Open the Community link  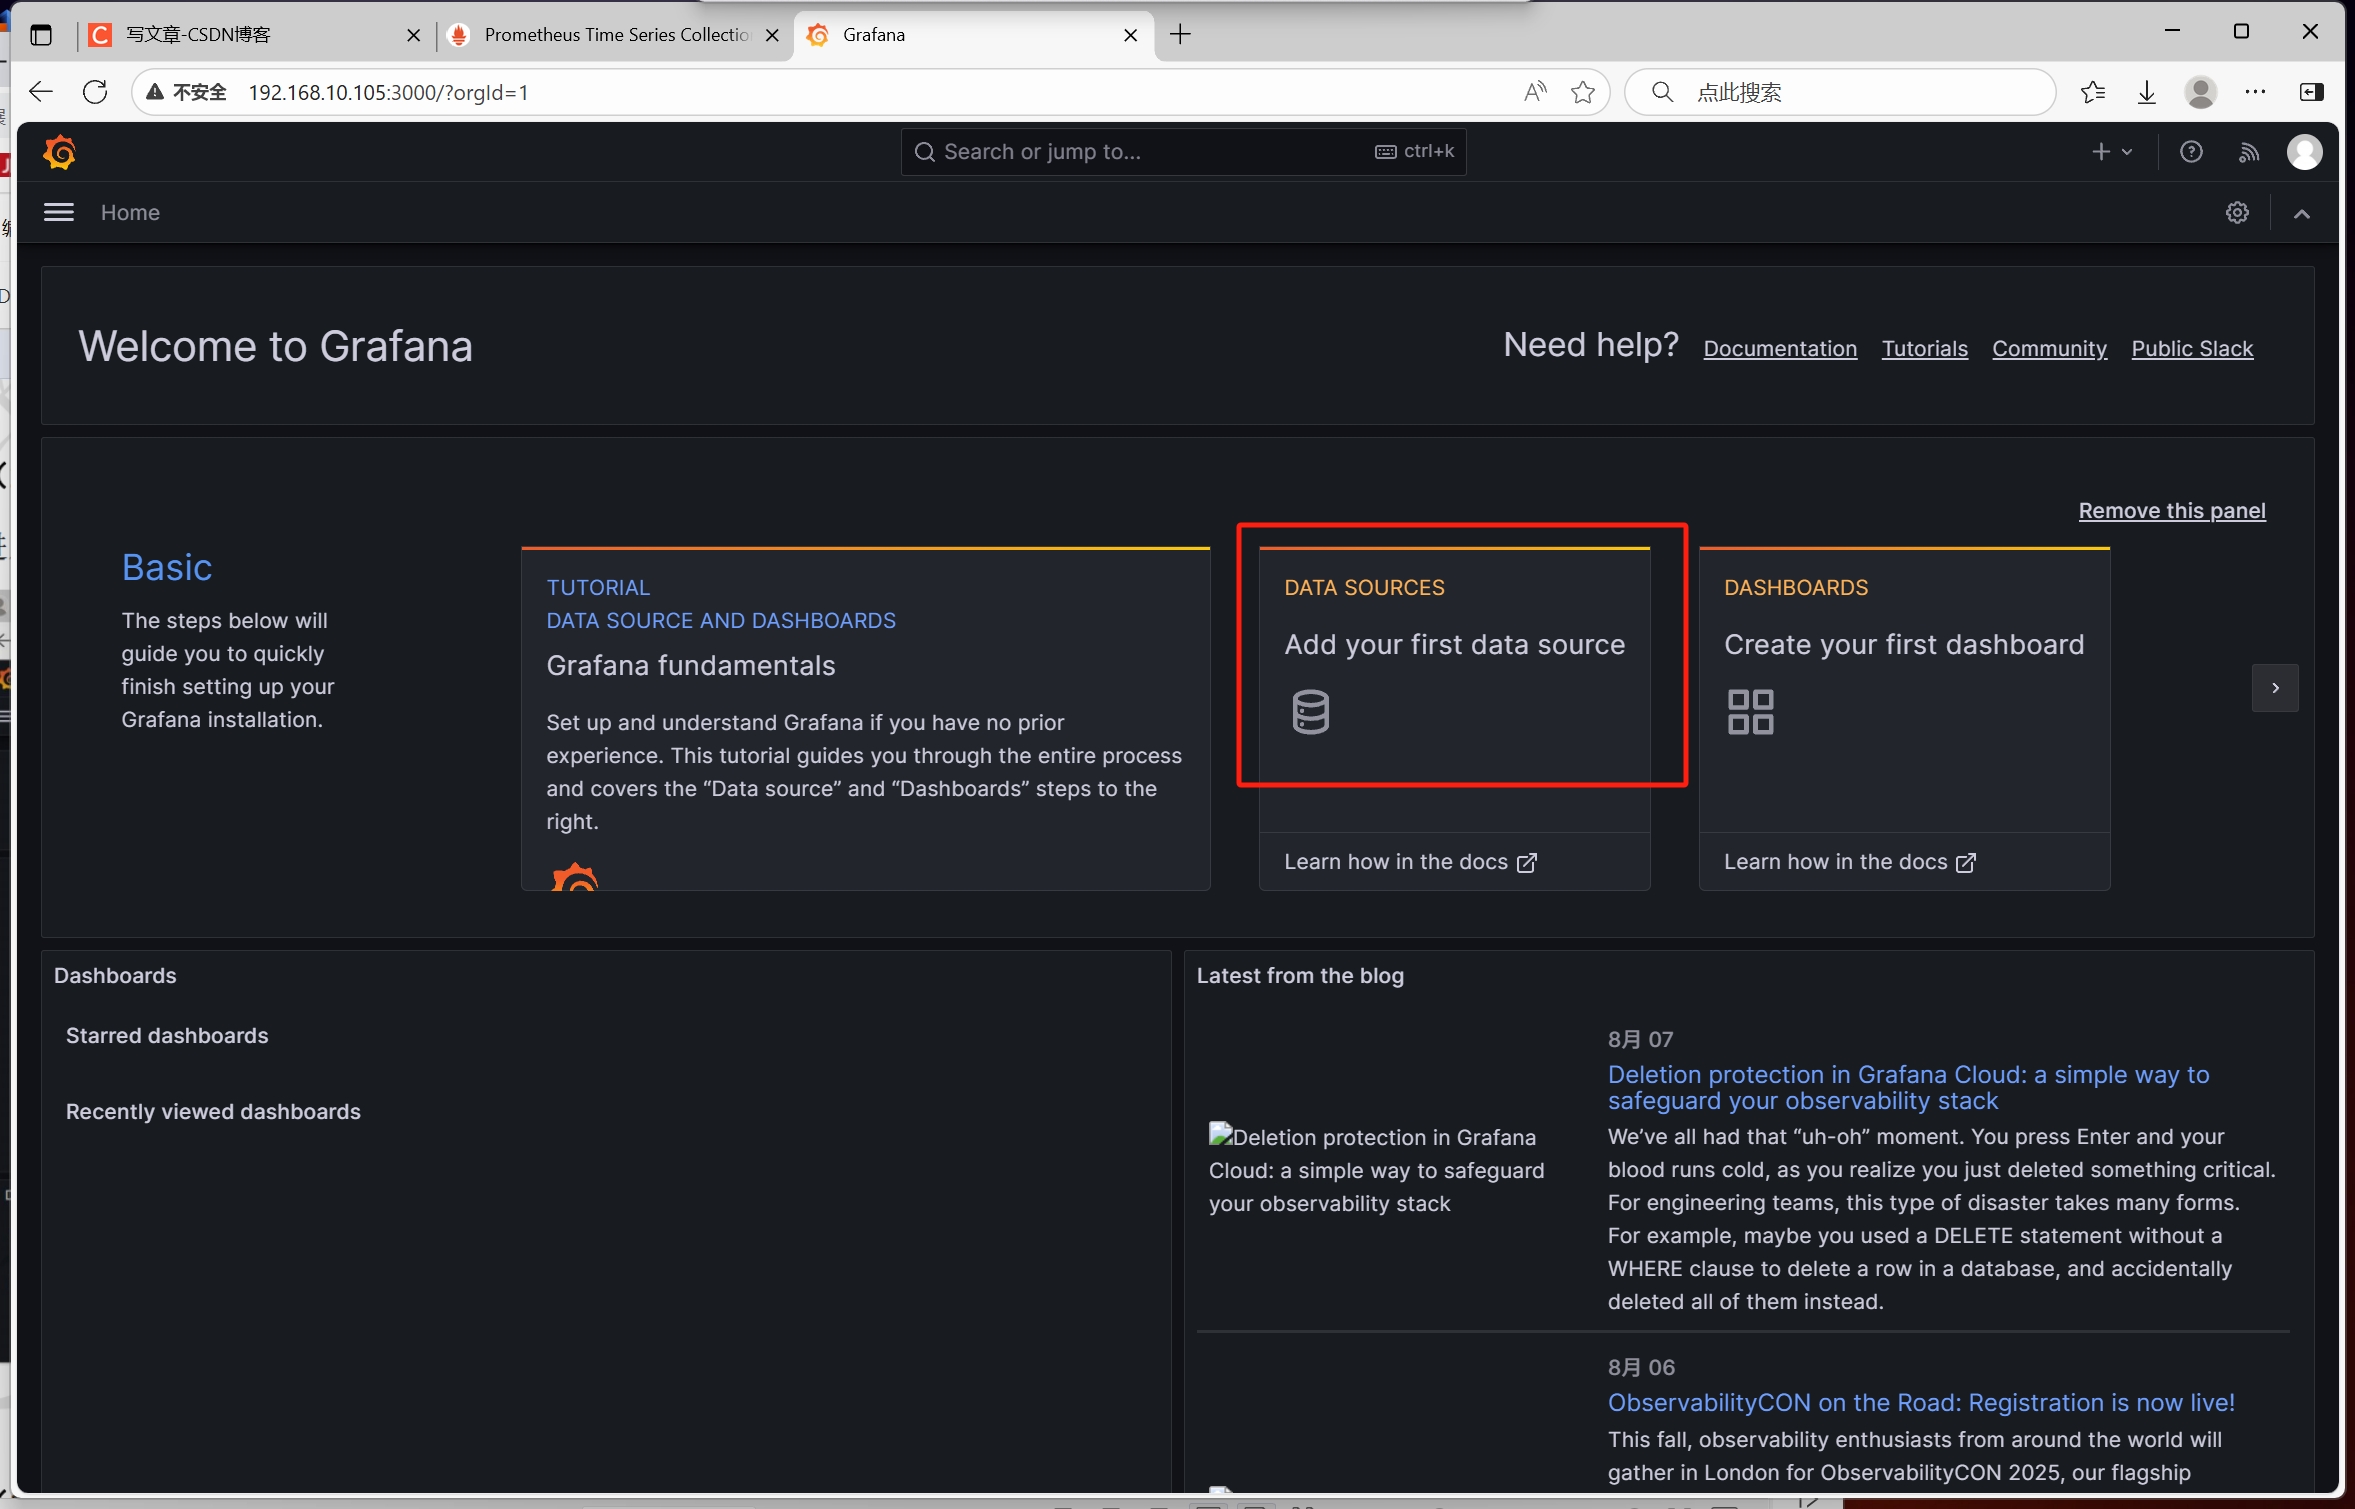click(2049, 348)
